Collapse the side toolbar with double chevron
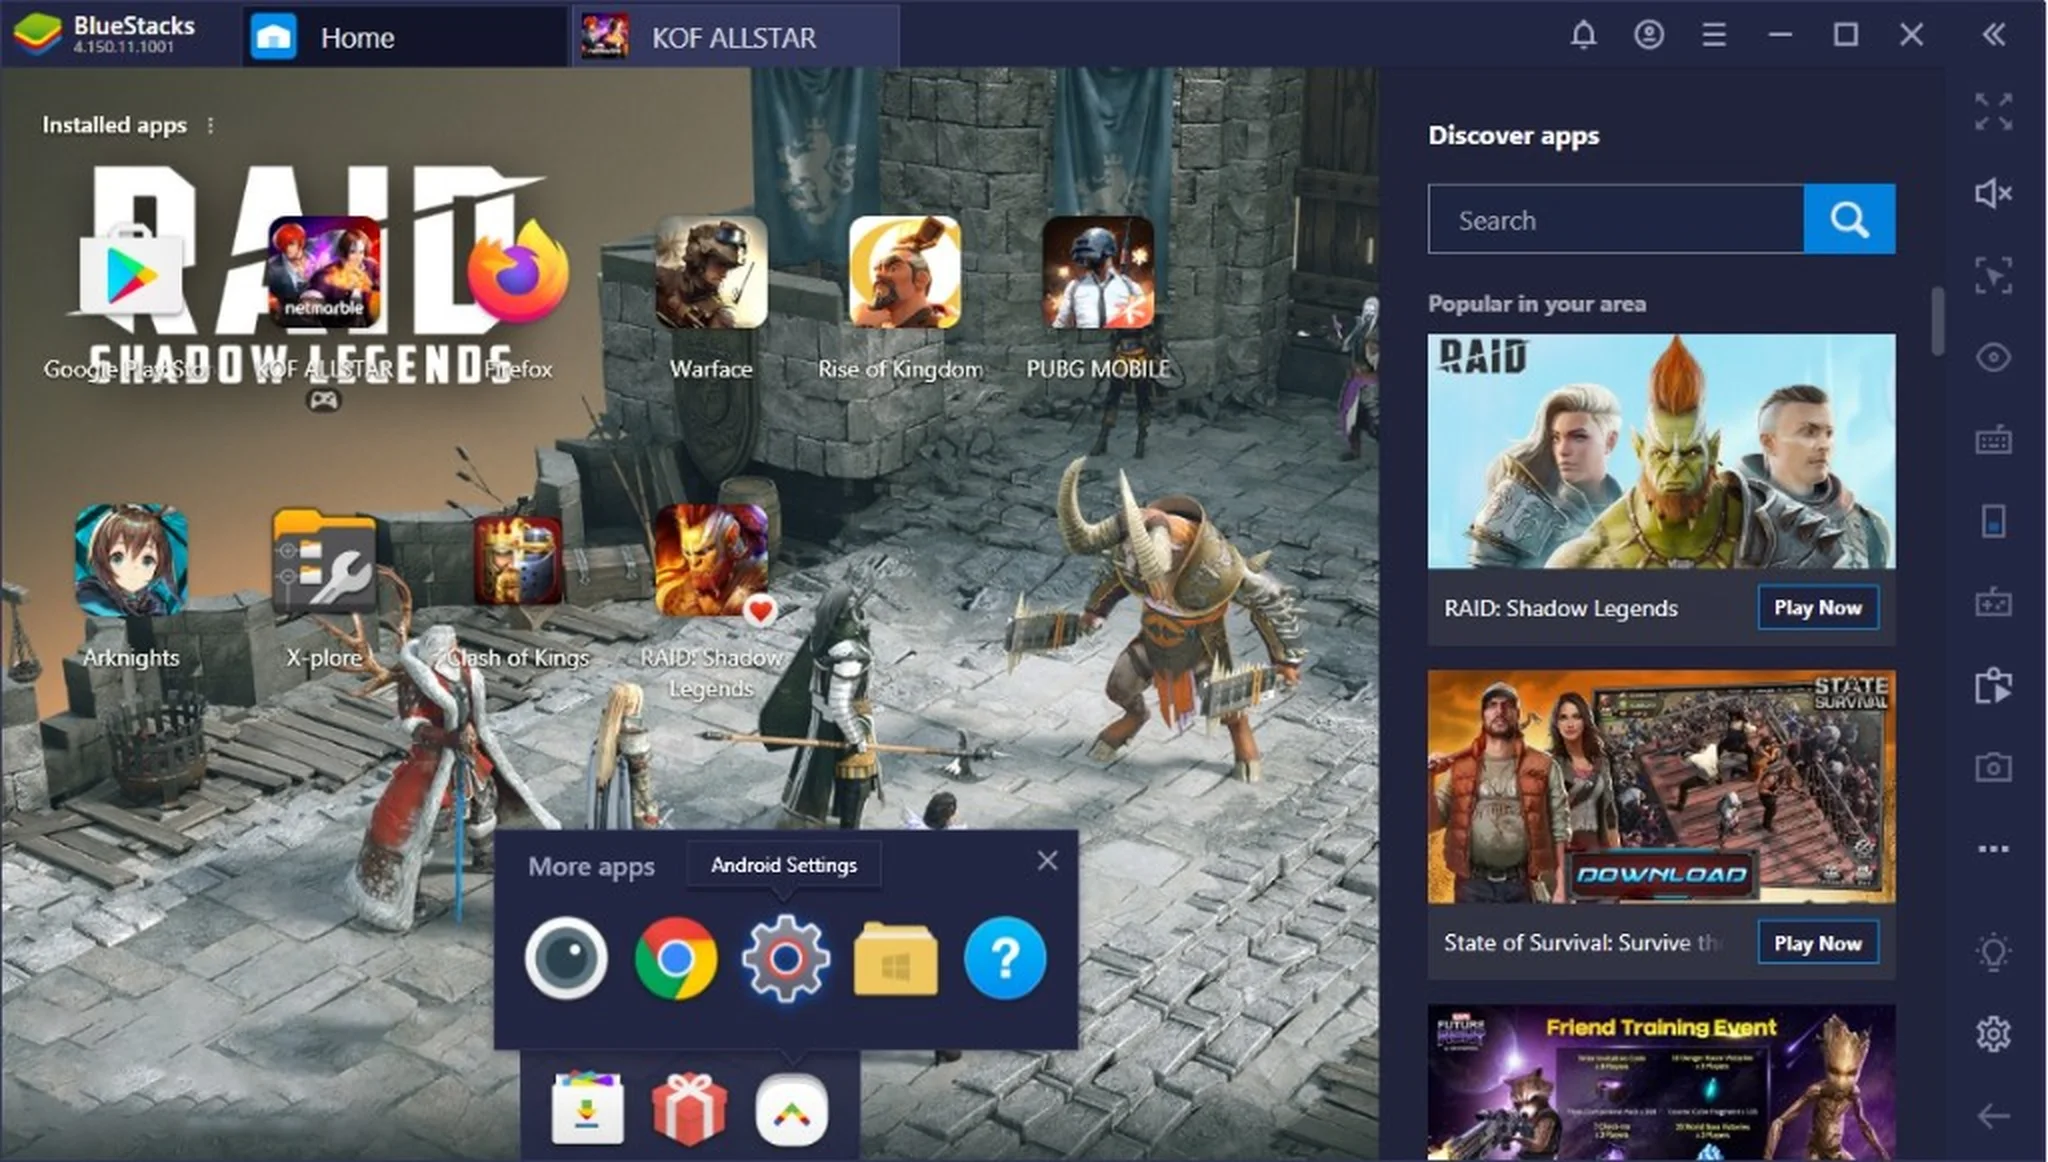Viewport: 2048px width, 1162px height. tap(1994, 35)
